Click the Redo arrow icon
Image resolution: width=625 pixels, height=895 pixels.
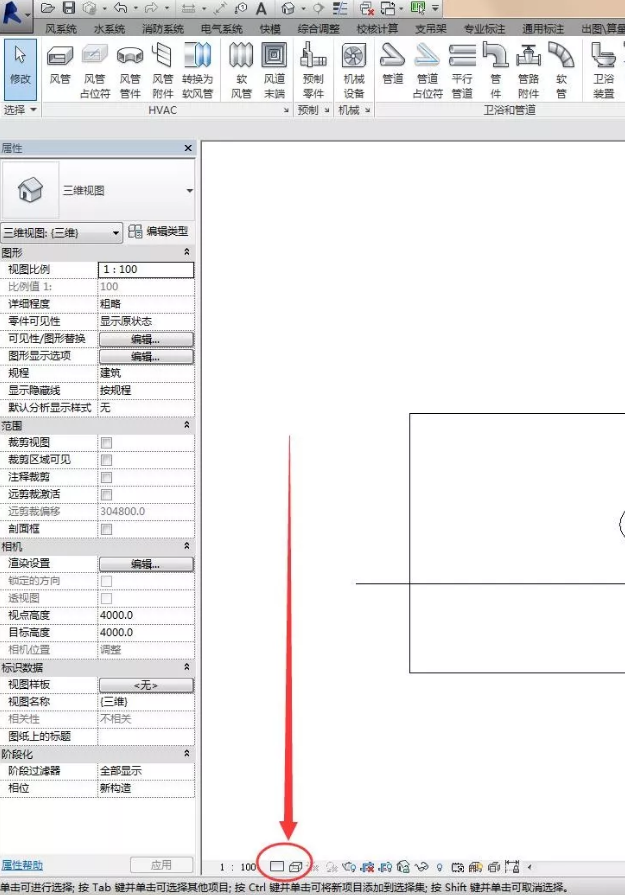pyautogui.click(x=151, y=8)
